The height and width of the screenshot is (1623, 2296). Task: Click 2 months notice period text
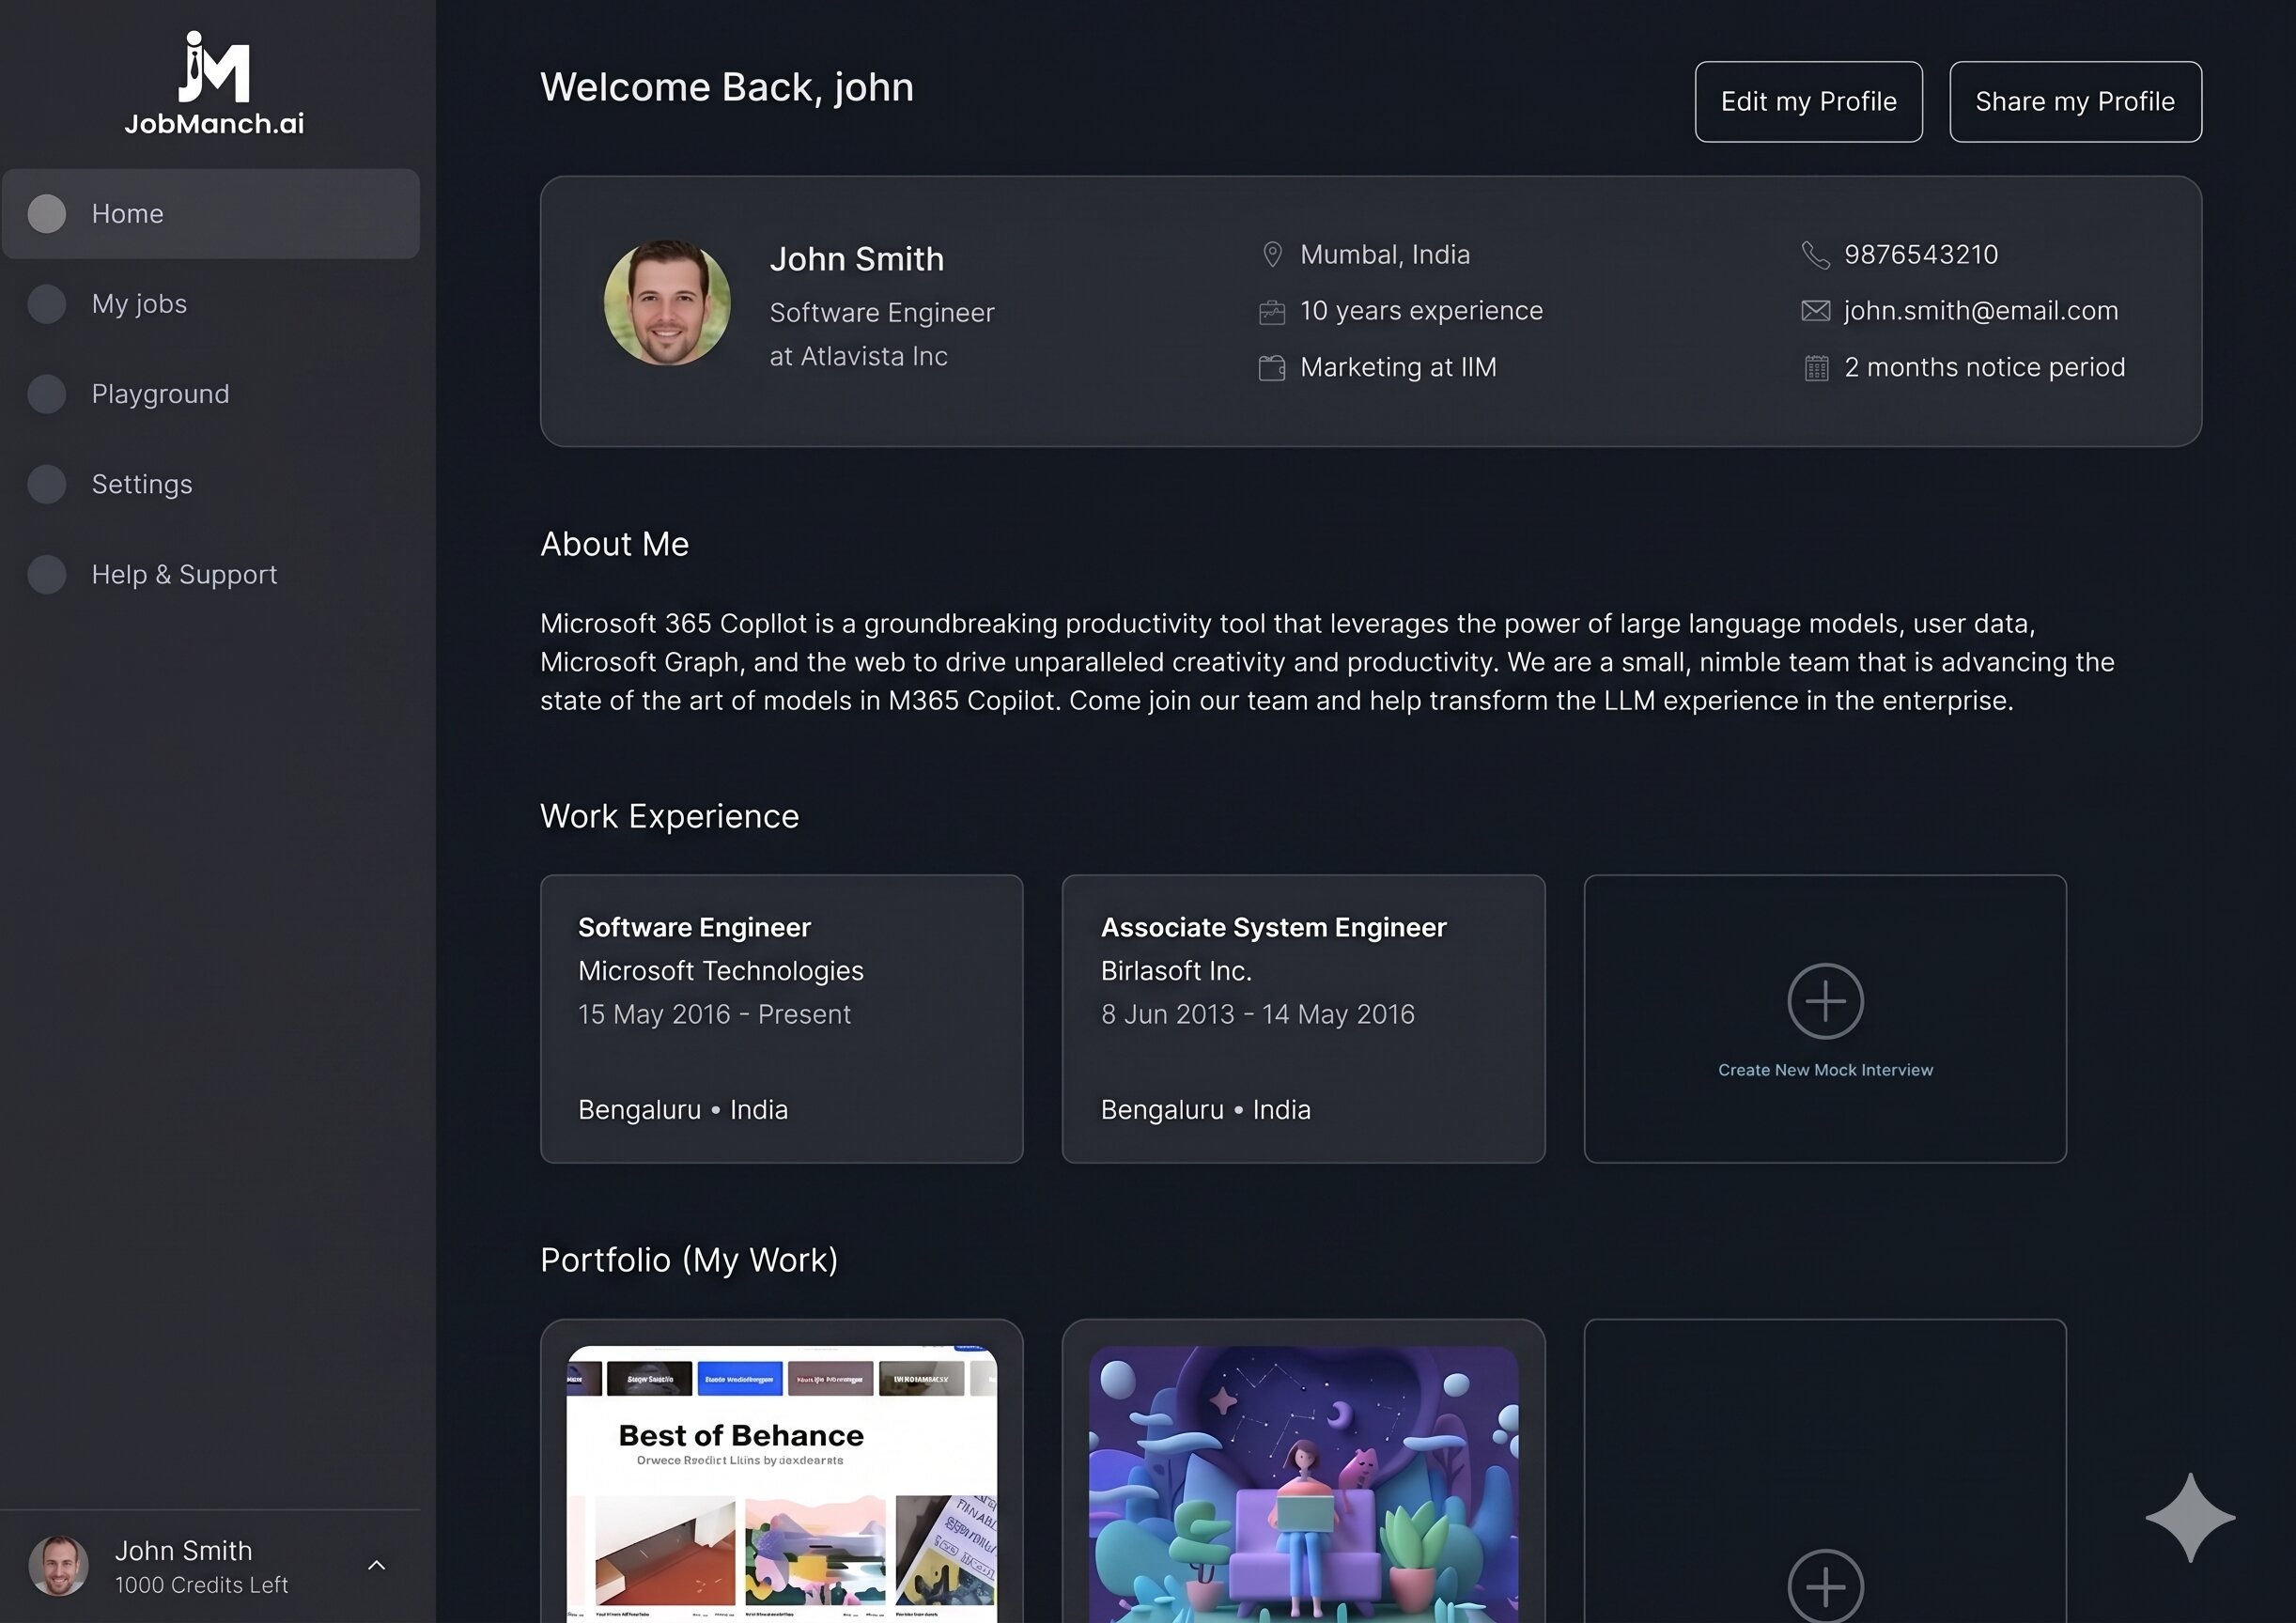[x=1985, y=367]
